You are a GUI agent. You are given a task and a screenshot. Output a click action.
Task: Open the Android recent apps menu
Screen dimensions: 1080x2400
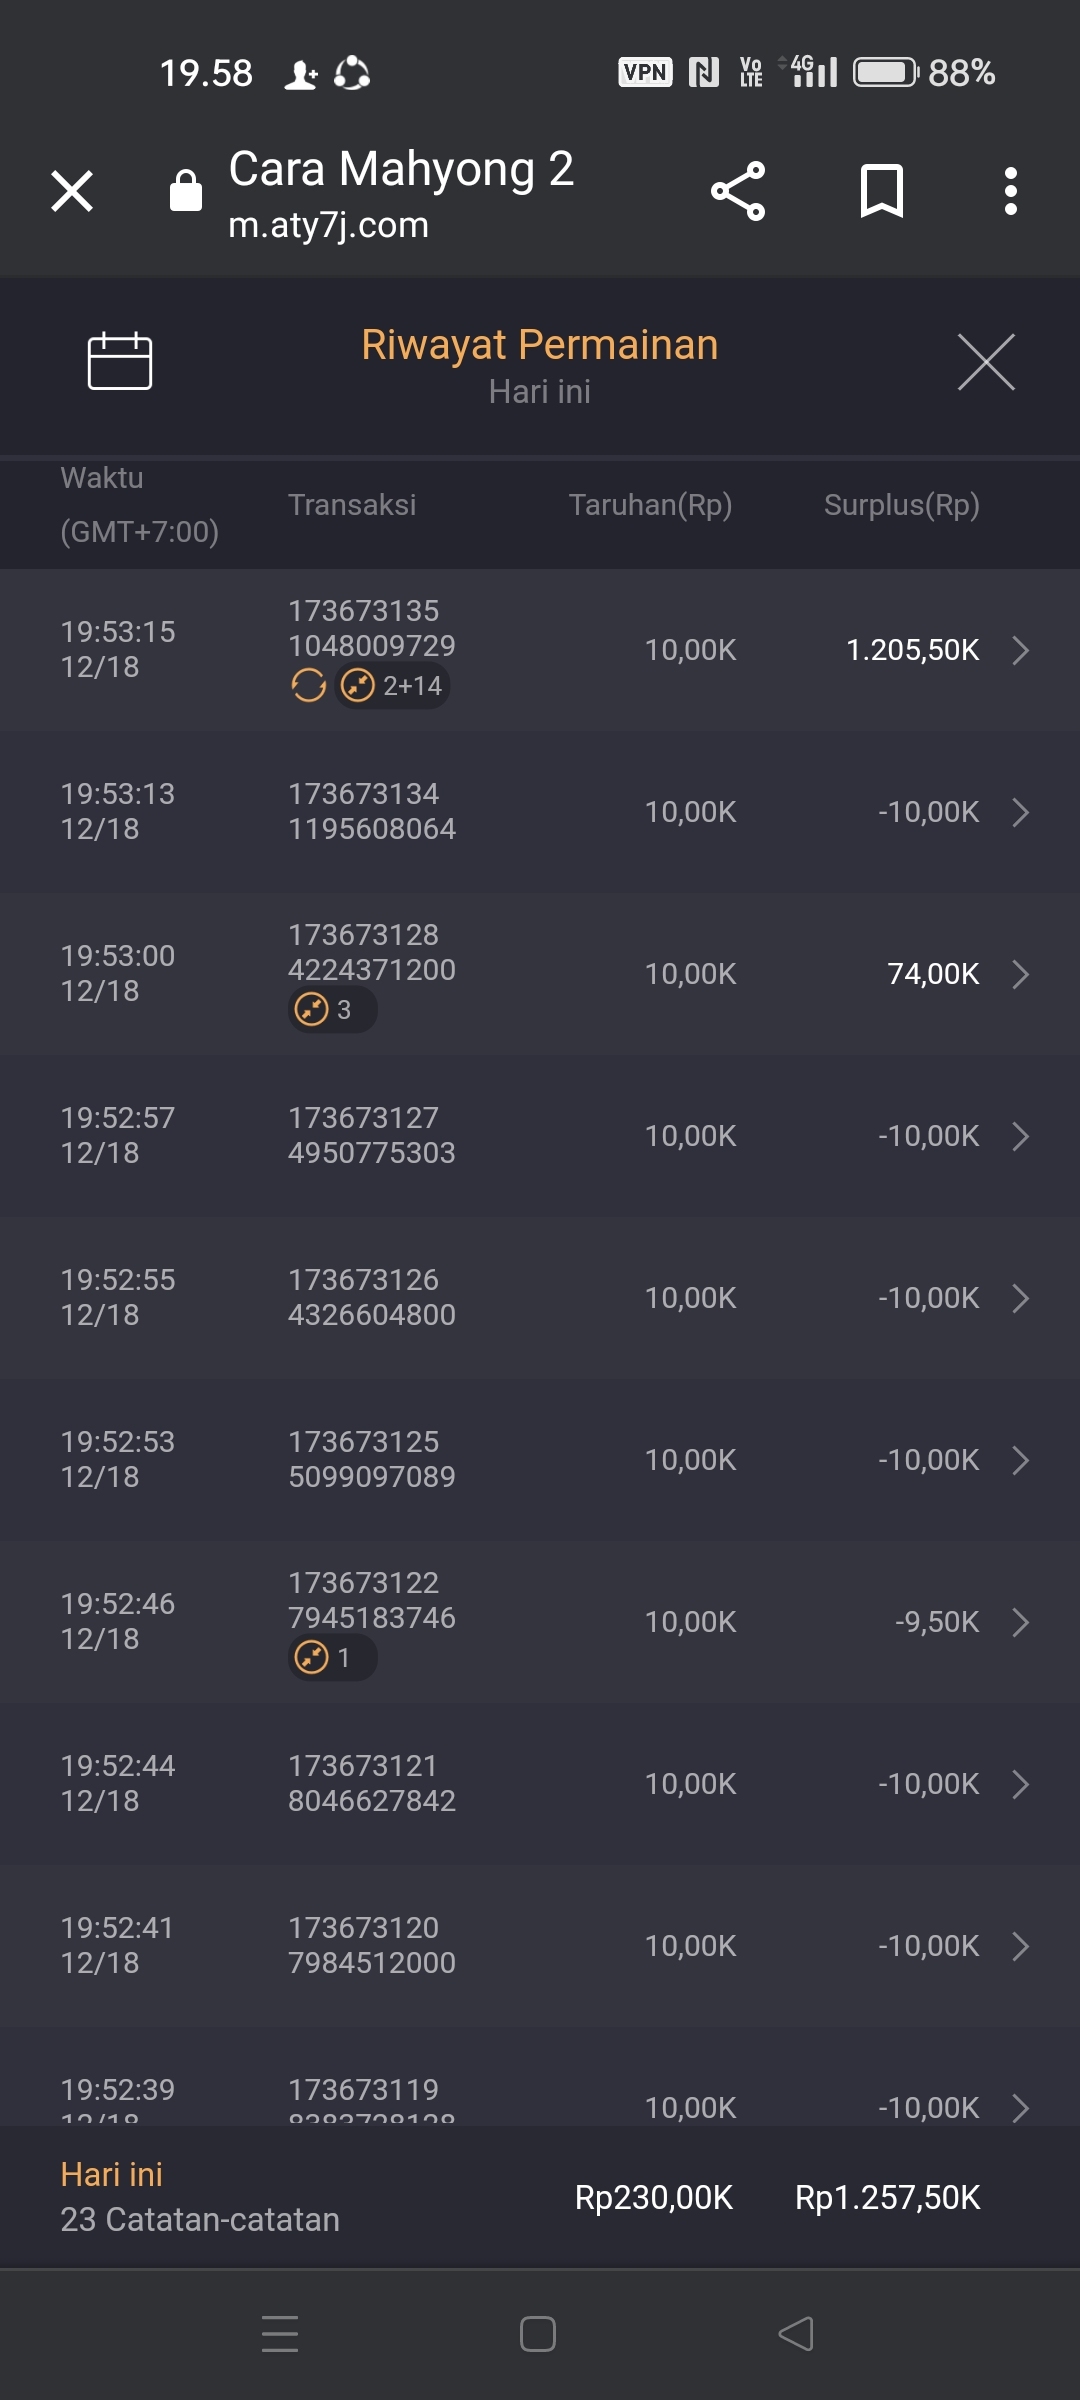pos(280,2334)
